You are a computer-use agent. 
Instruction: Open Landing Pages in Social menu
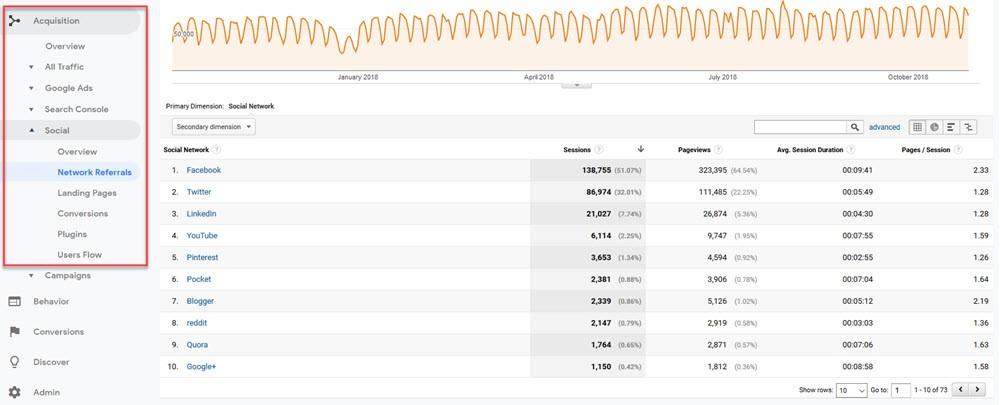86,193
